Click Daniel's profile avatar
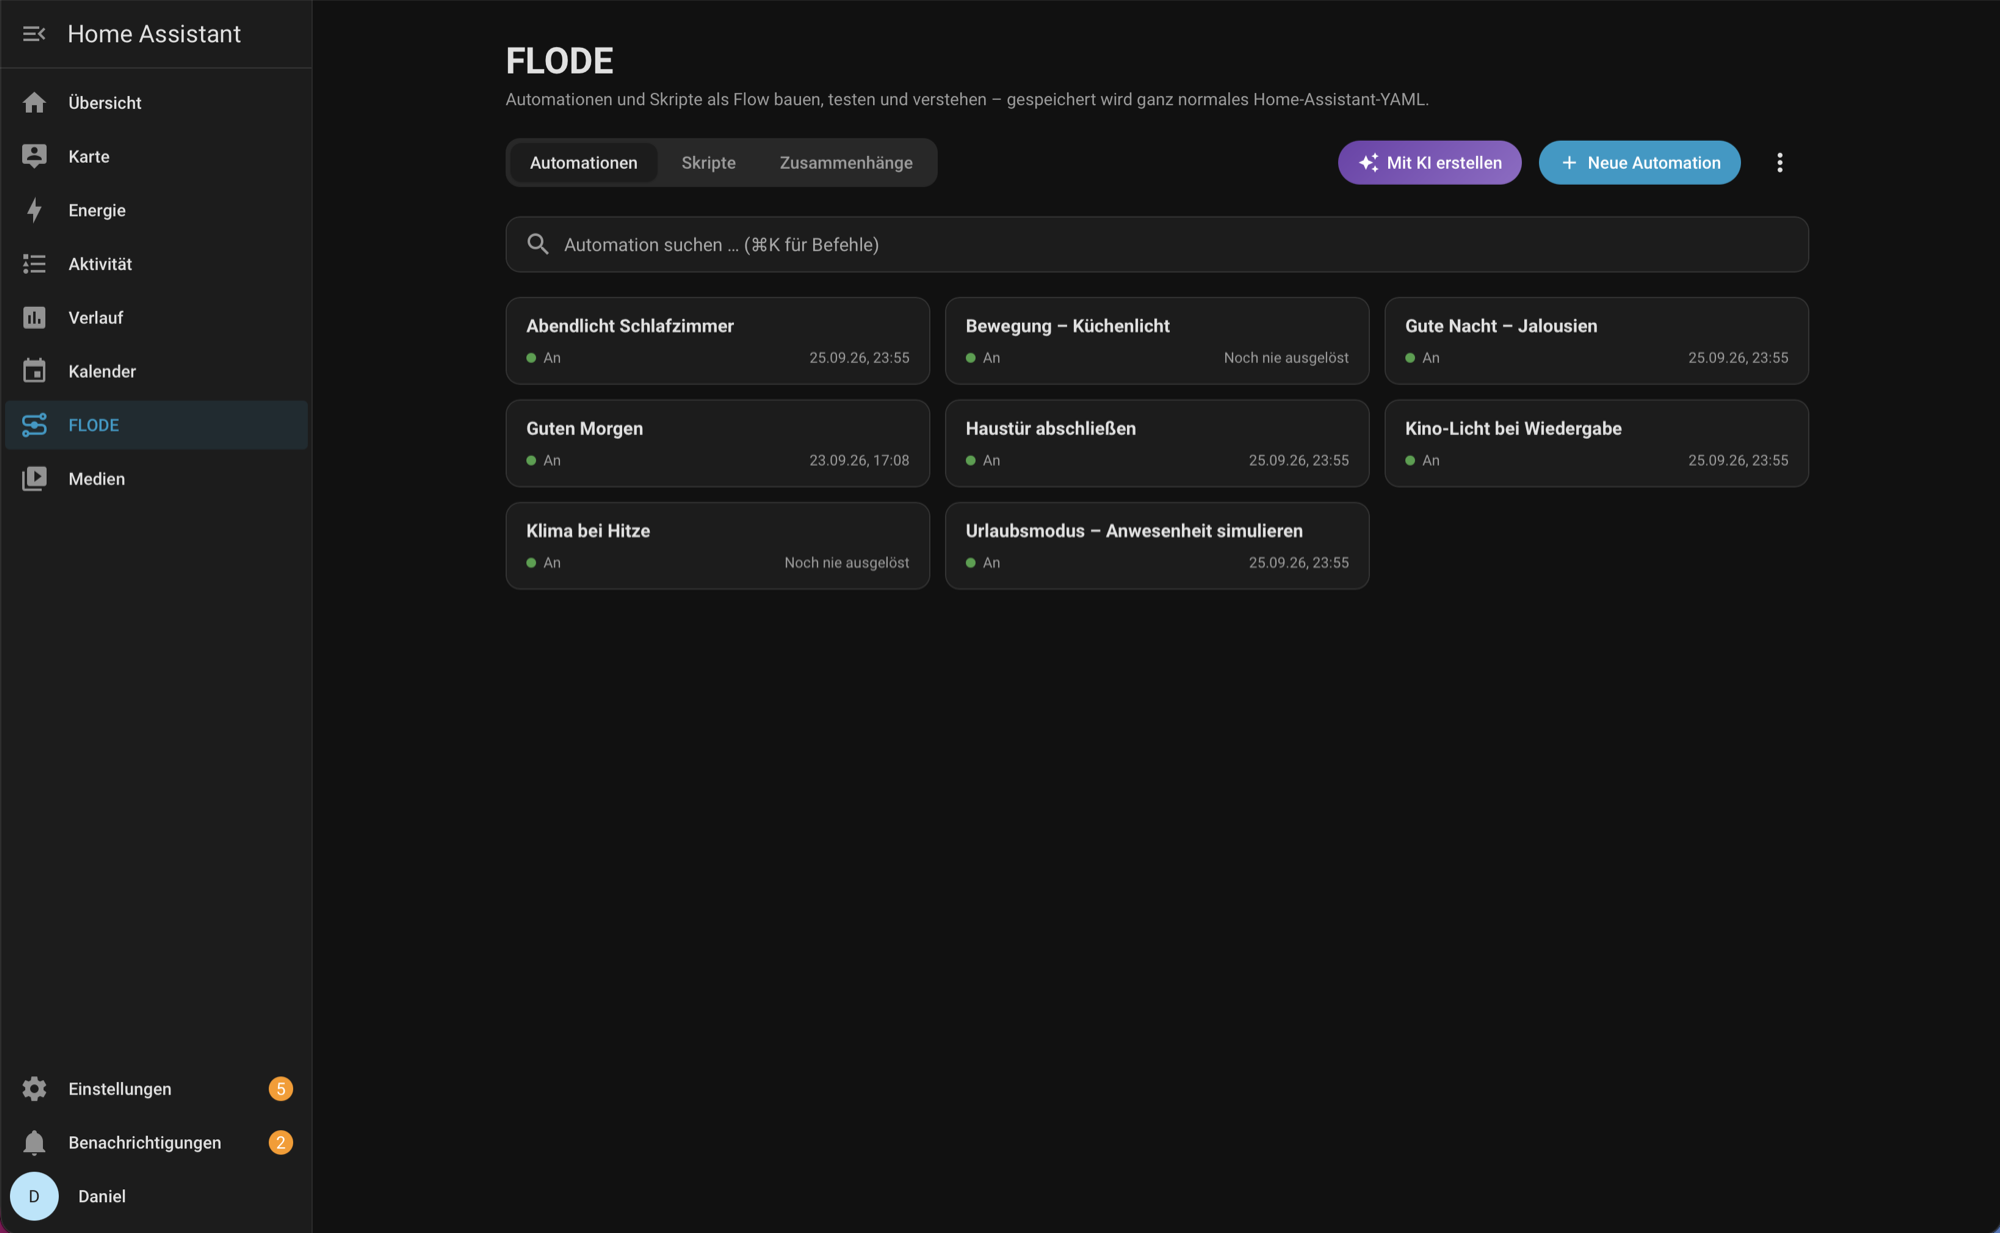Screen dimensions: 2000x1233 pos(34,1196)
